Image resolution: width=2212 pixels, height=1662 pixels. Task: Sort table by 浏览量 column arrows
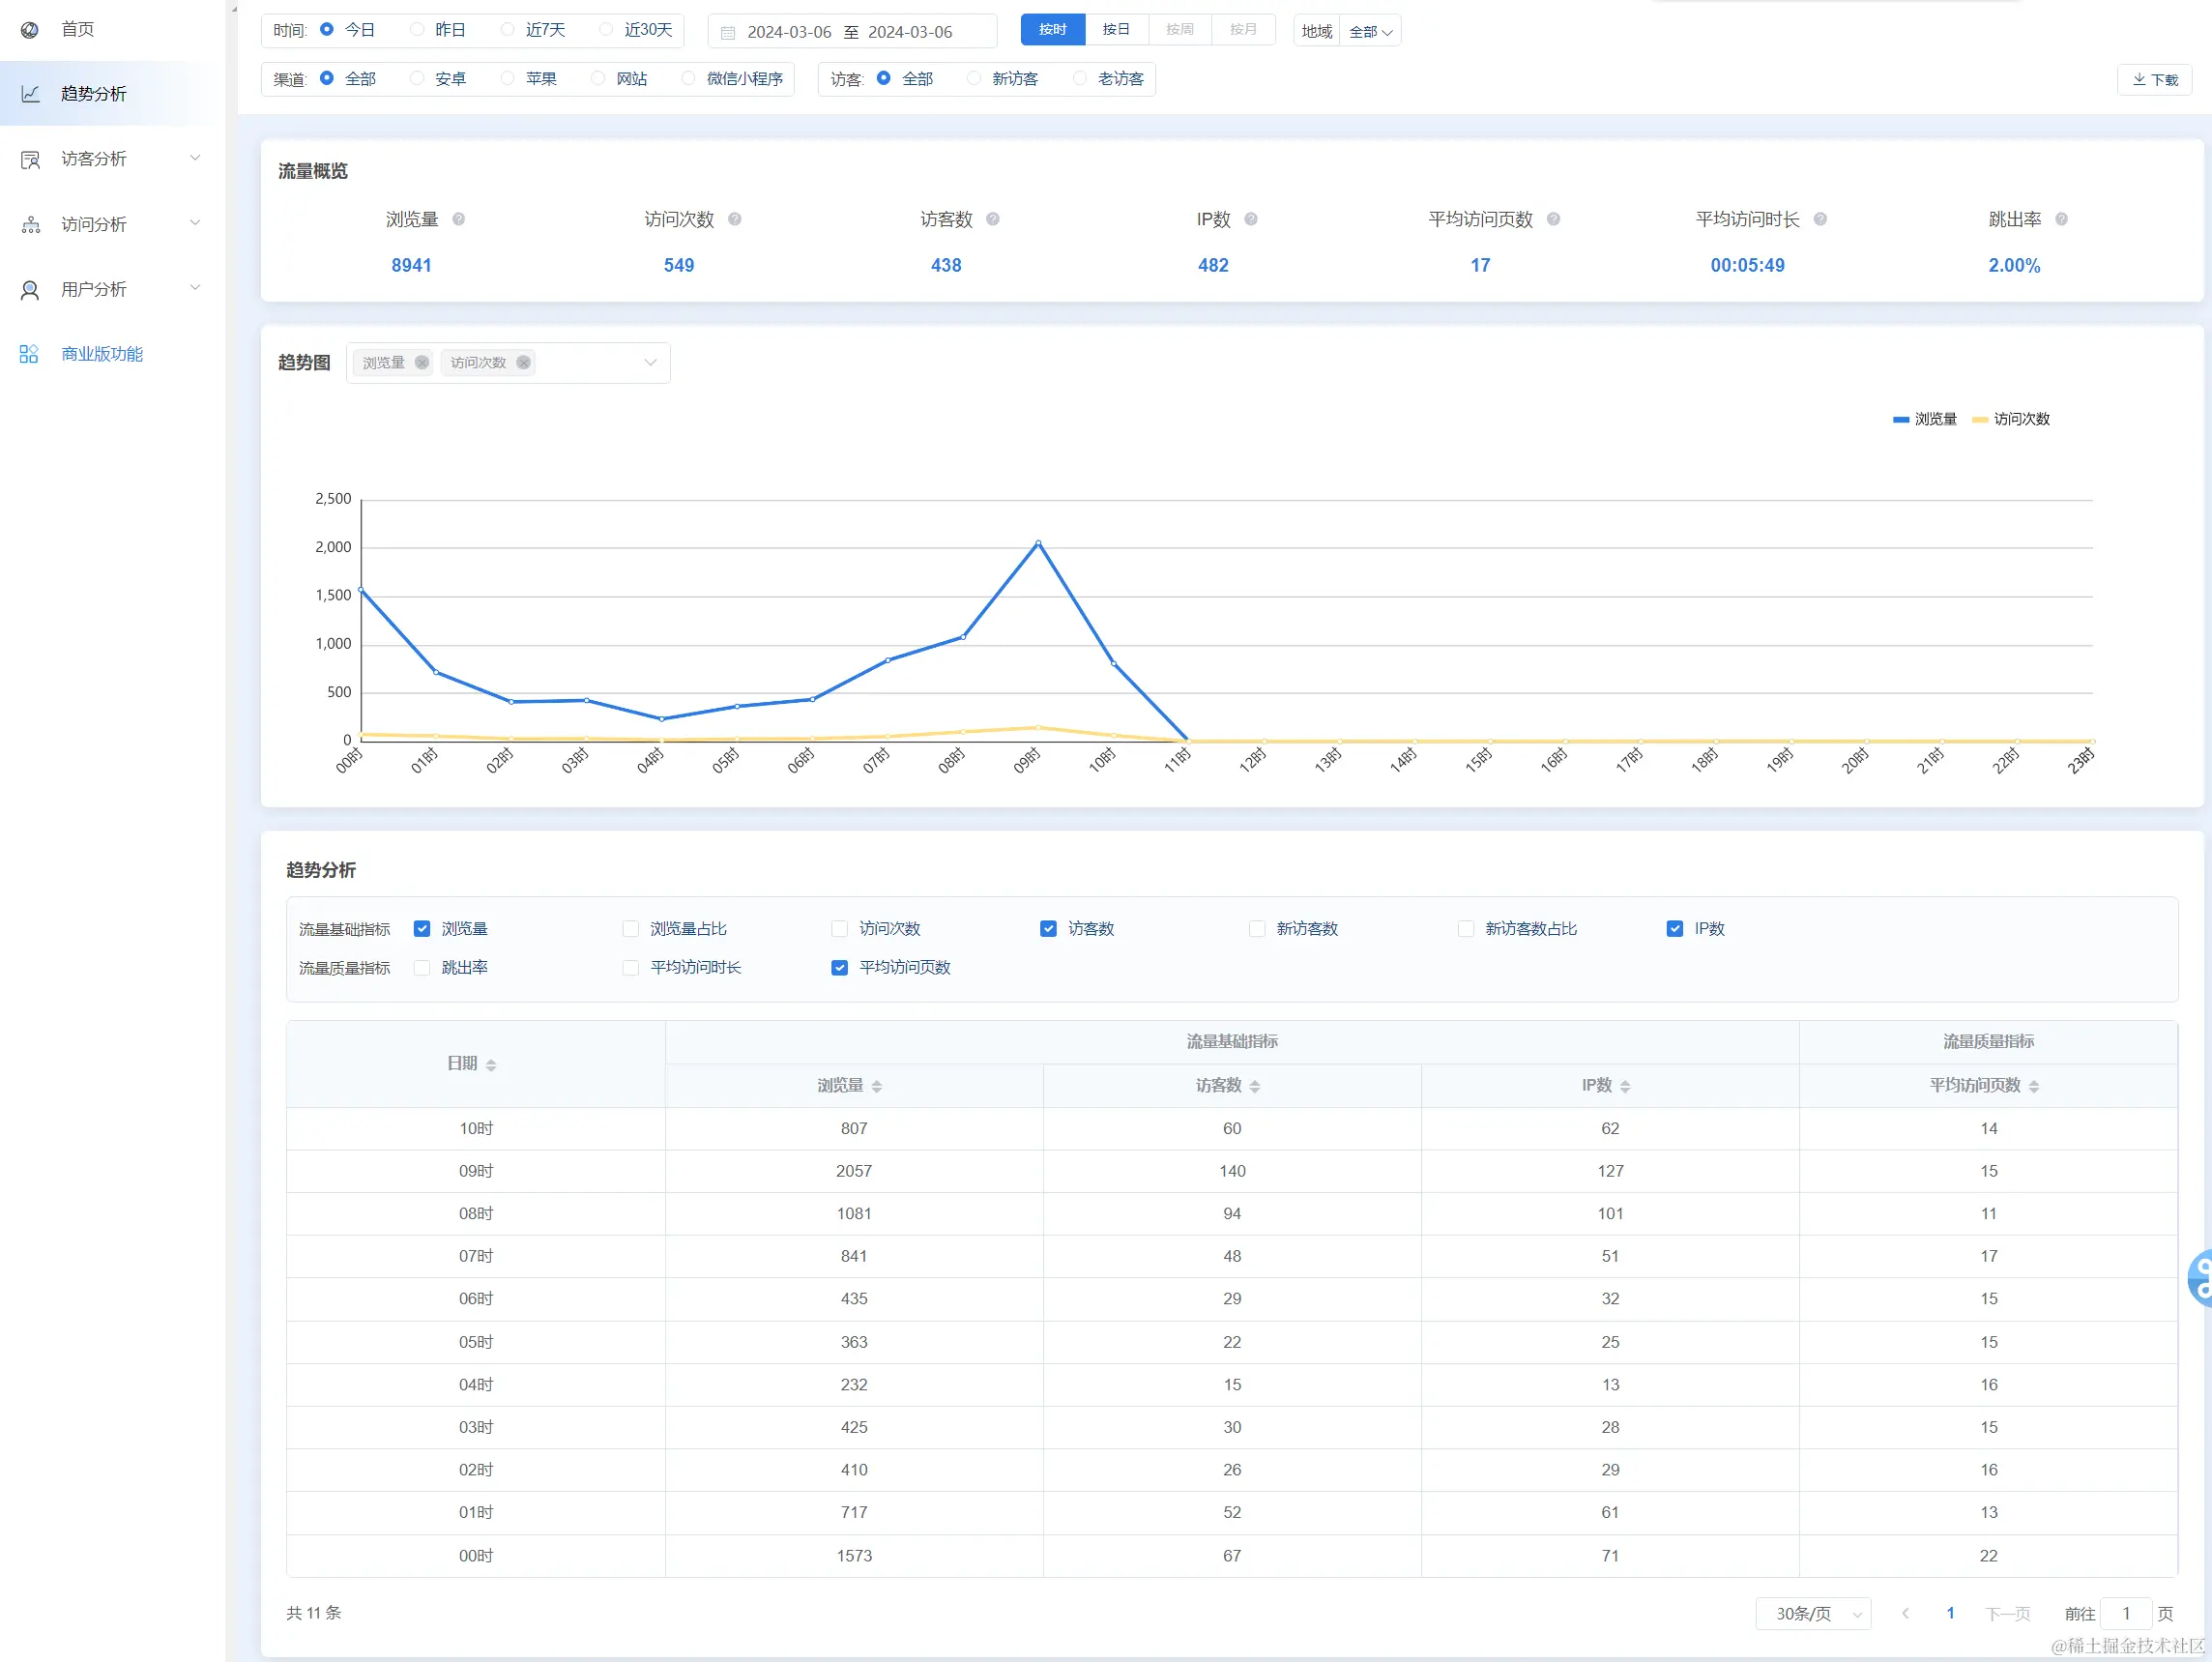point(877,1086)
